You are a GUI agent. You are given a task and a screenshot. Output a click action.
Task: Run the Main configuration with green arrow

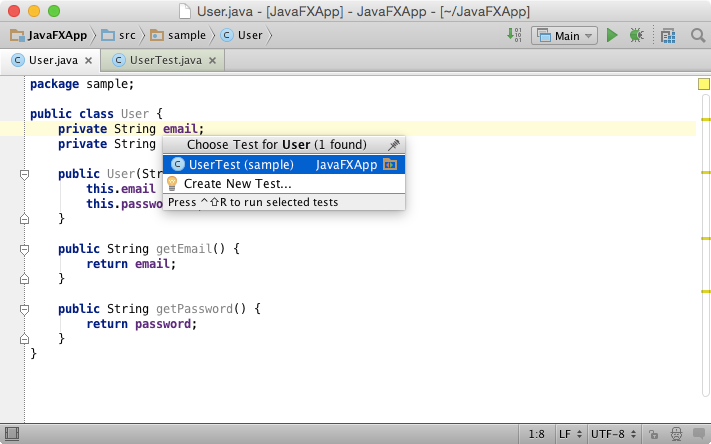[x=612, y=35]
